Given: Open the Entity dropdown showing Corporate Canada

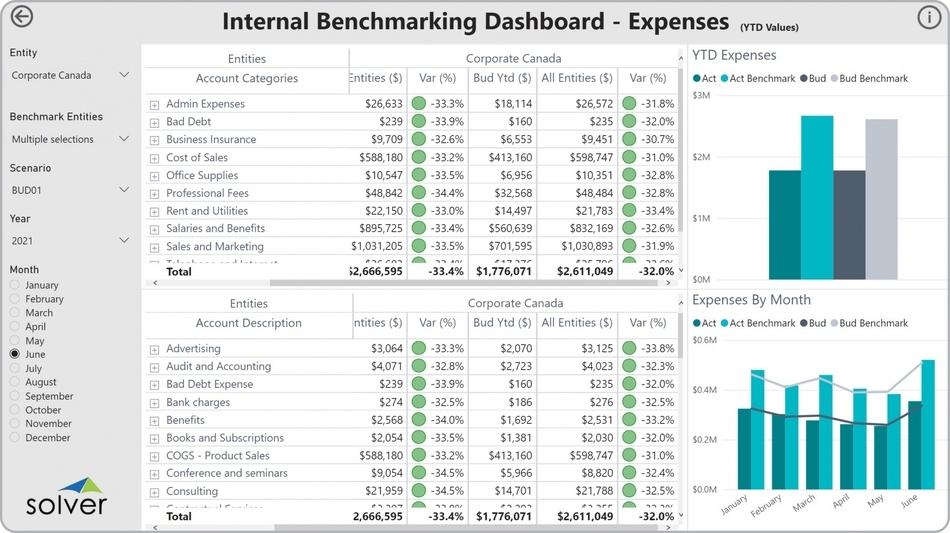Looking at the screenshot, I should 70,75.
